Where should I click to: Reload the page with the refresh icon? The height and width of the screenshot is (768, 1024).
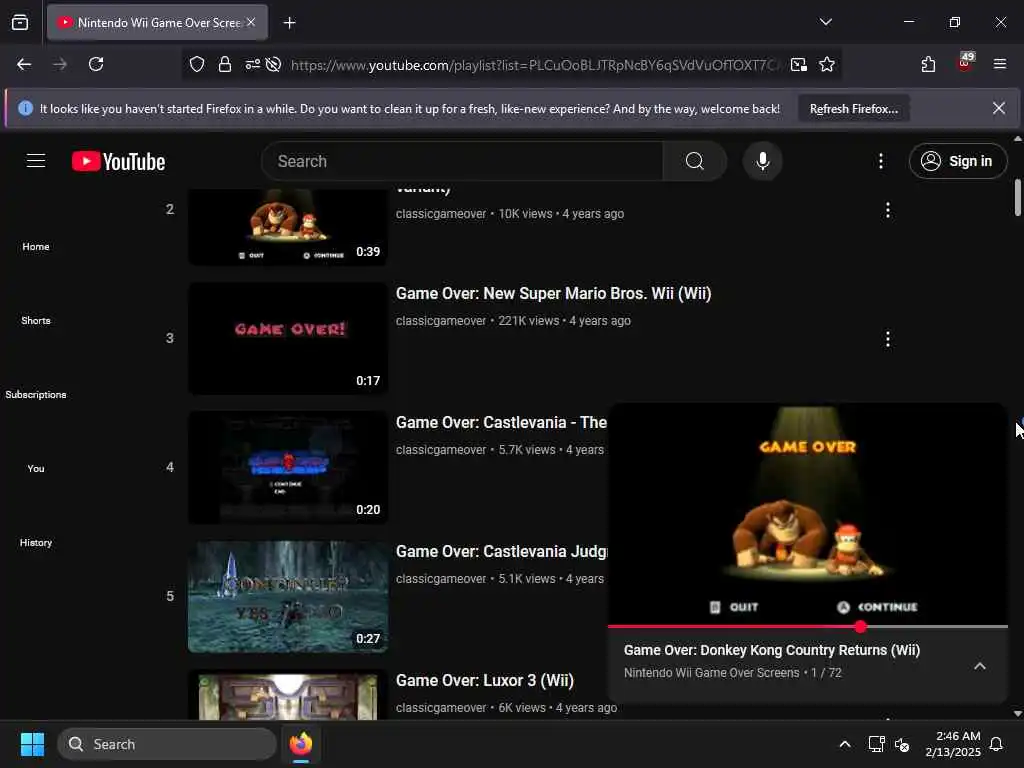96,64
